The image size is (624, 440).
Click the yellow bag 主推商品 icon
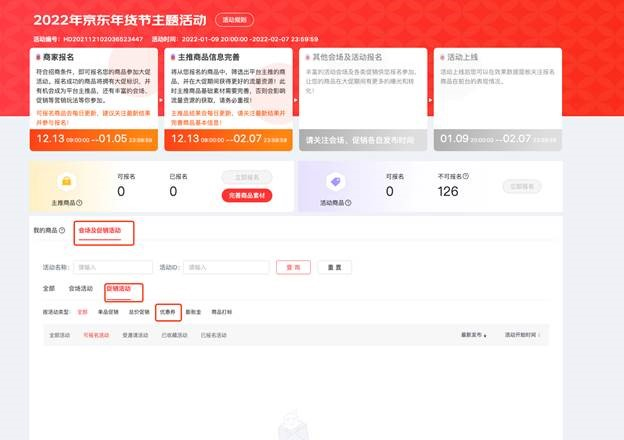coord(67,181)
